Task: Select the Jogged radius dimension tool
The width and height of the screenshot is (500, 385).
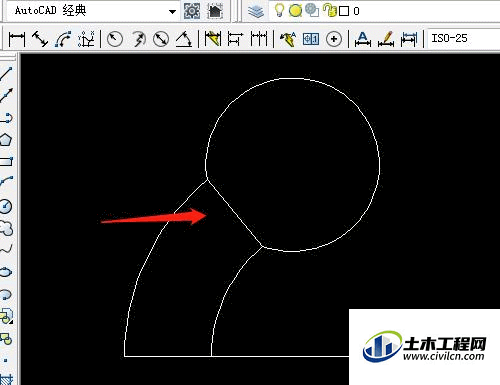Action: point(138,39)
